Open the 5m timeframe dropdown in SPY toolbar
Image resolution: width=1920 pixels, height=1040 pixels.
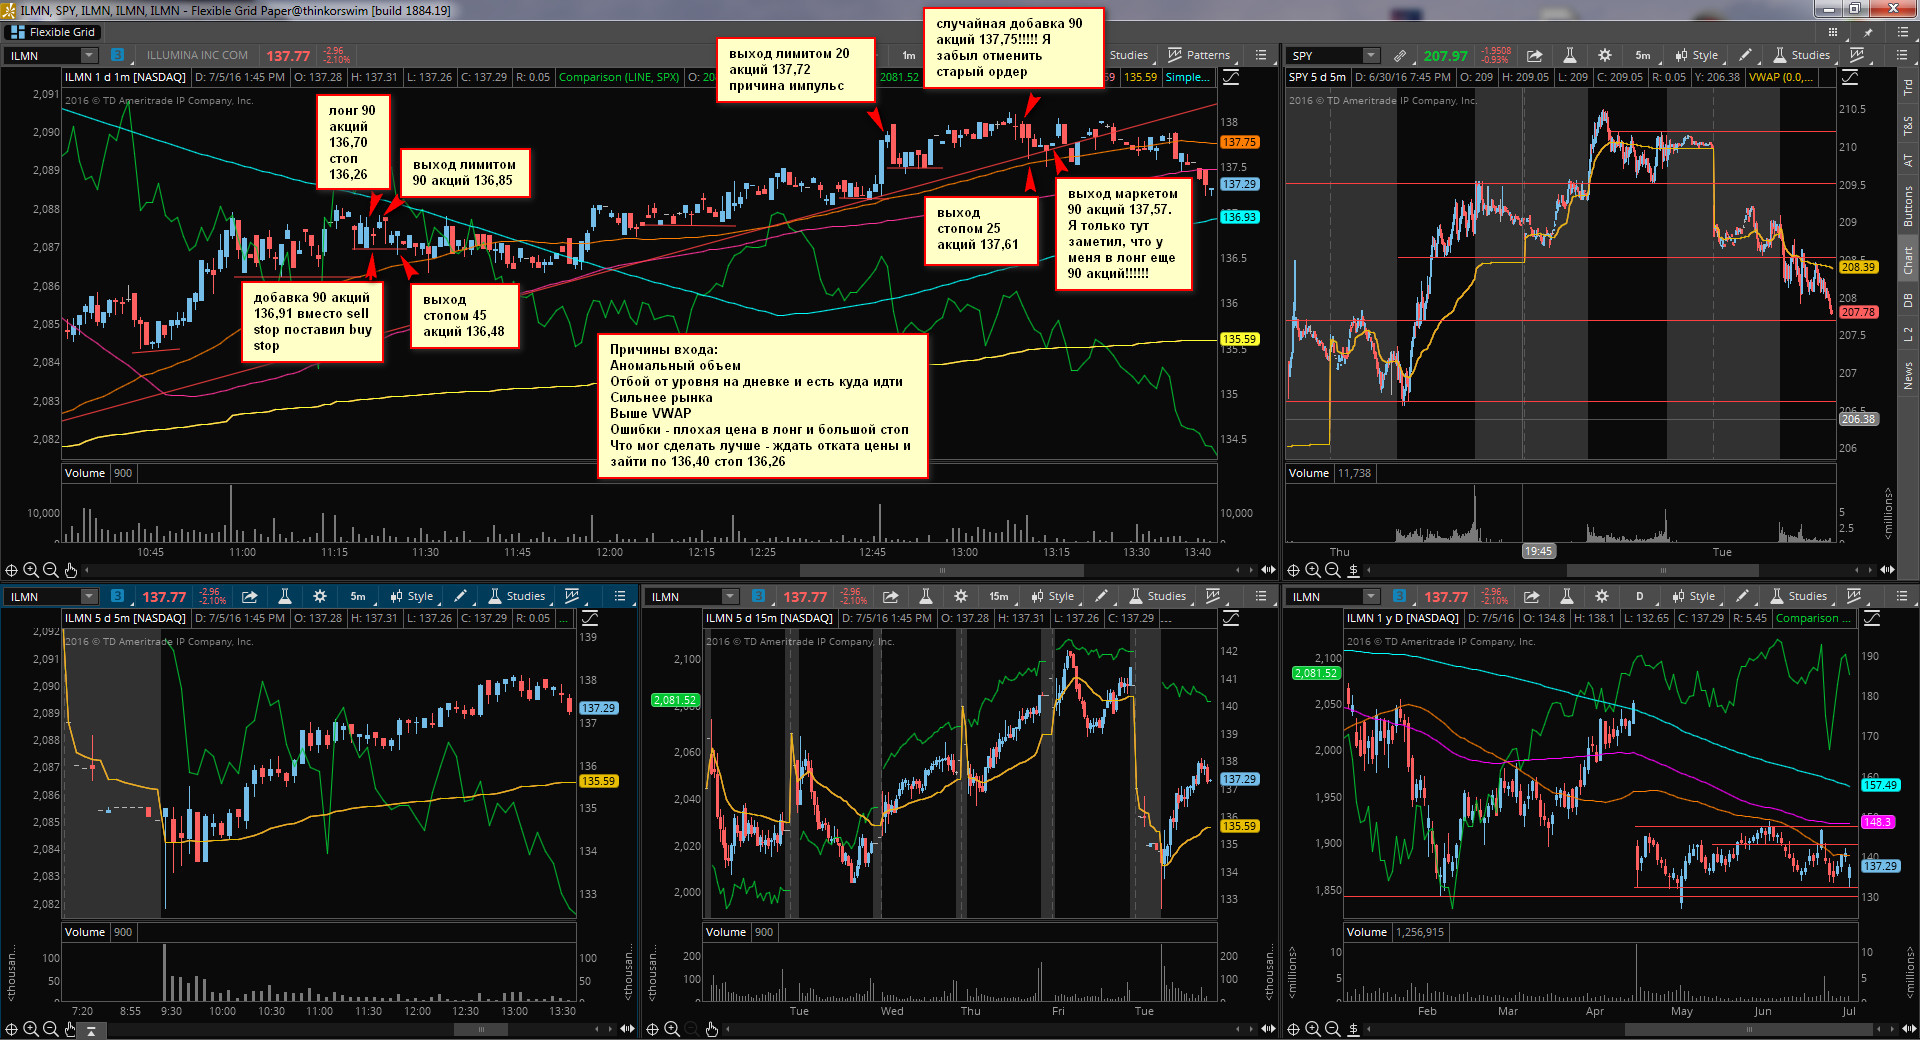click(1643, 56)
